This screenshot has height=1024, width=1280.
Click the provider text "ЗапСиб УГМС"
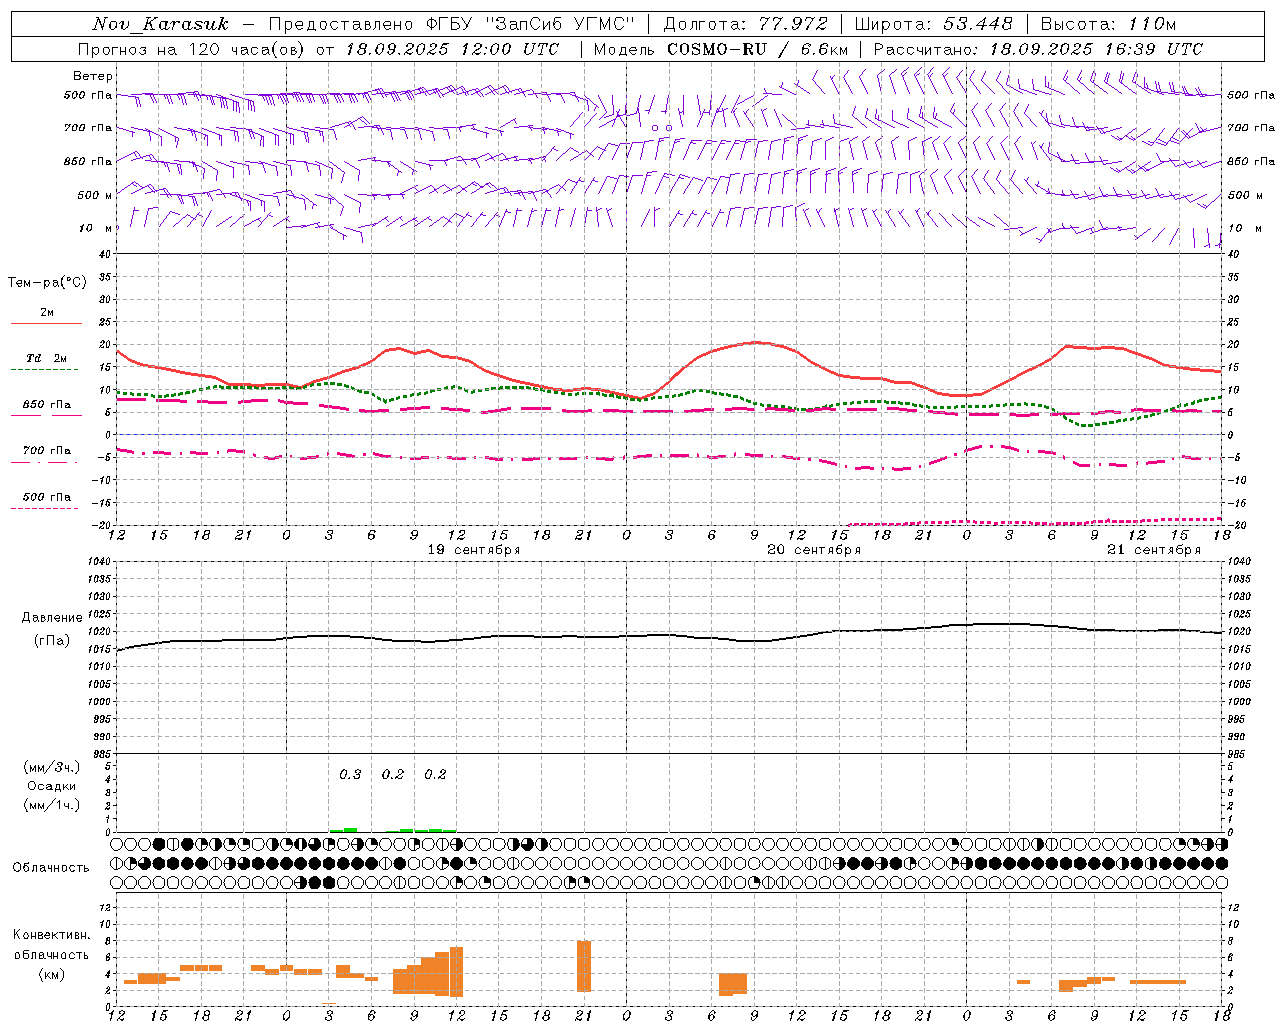561,24
